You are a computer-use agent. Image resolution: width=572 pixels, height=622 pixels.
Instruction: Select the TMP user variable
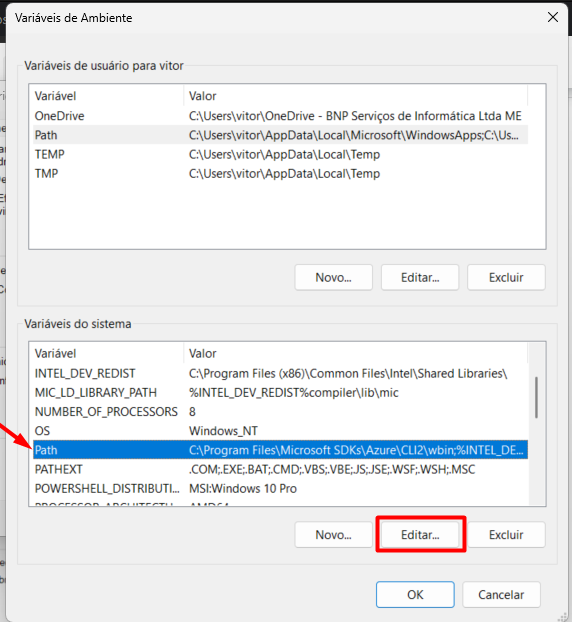(x=280, y=173)
